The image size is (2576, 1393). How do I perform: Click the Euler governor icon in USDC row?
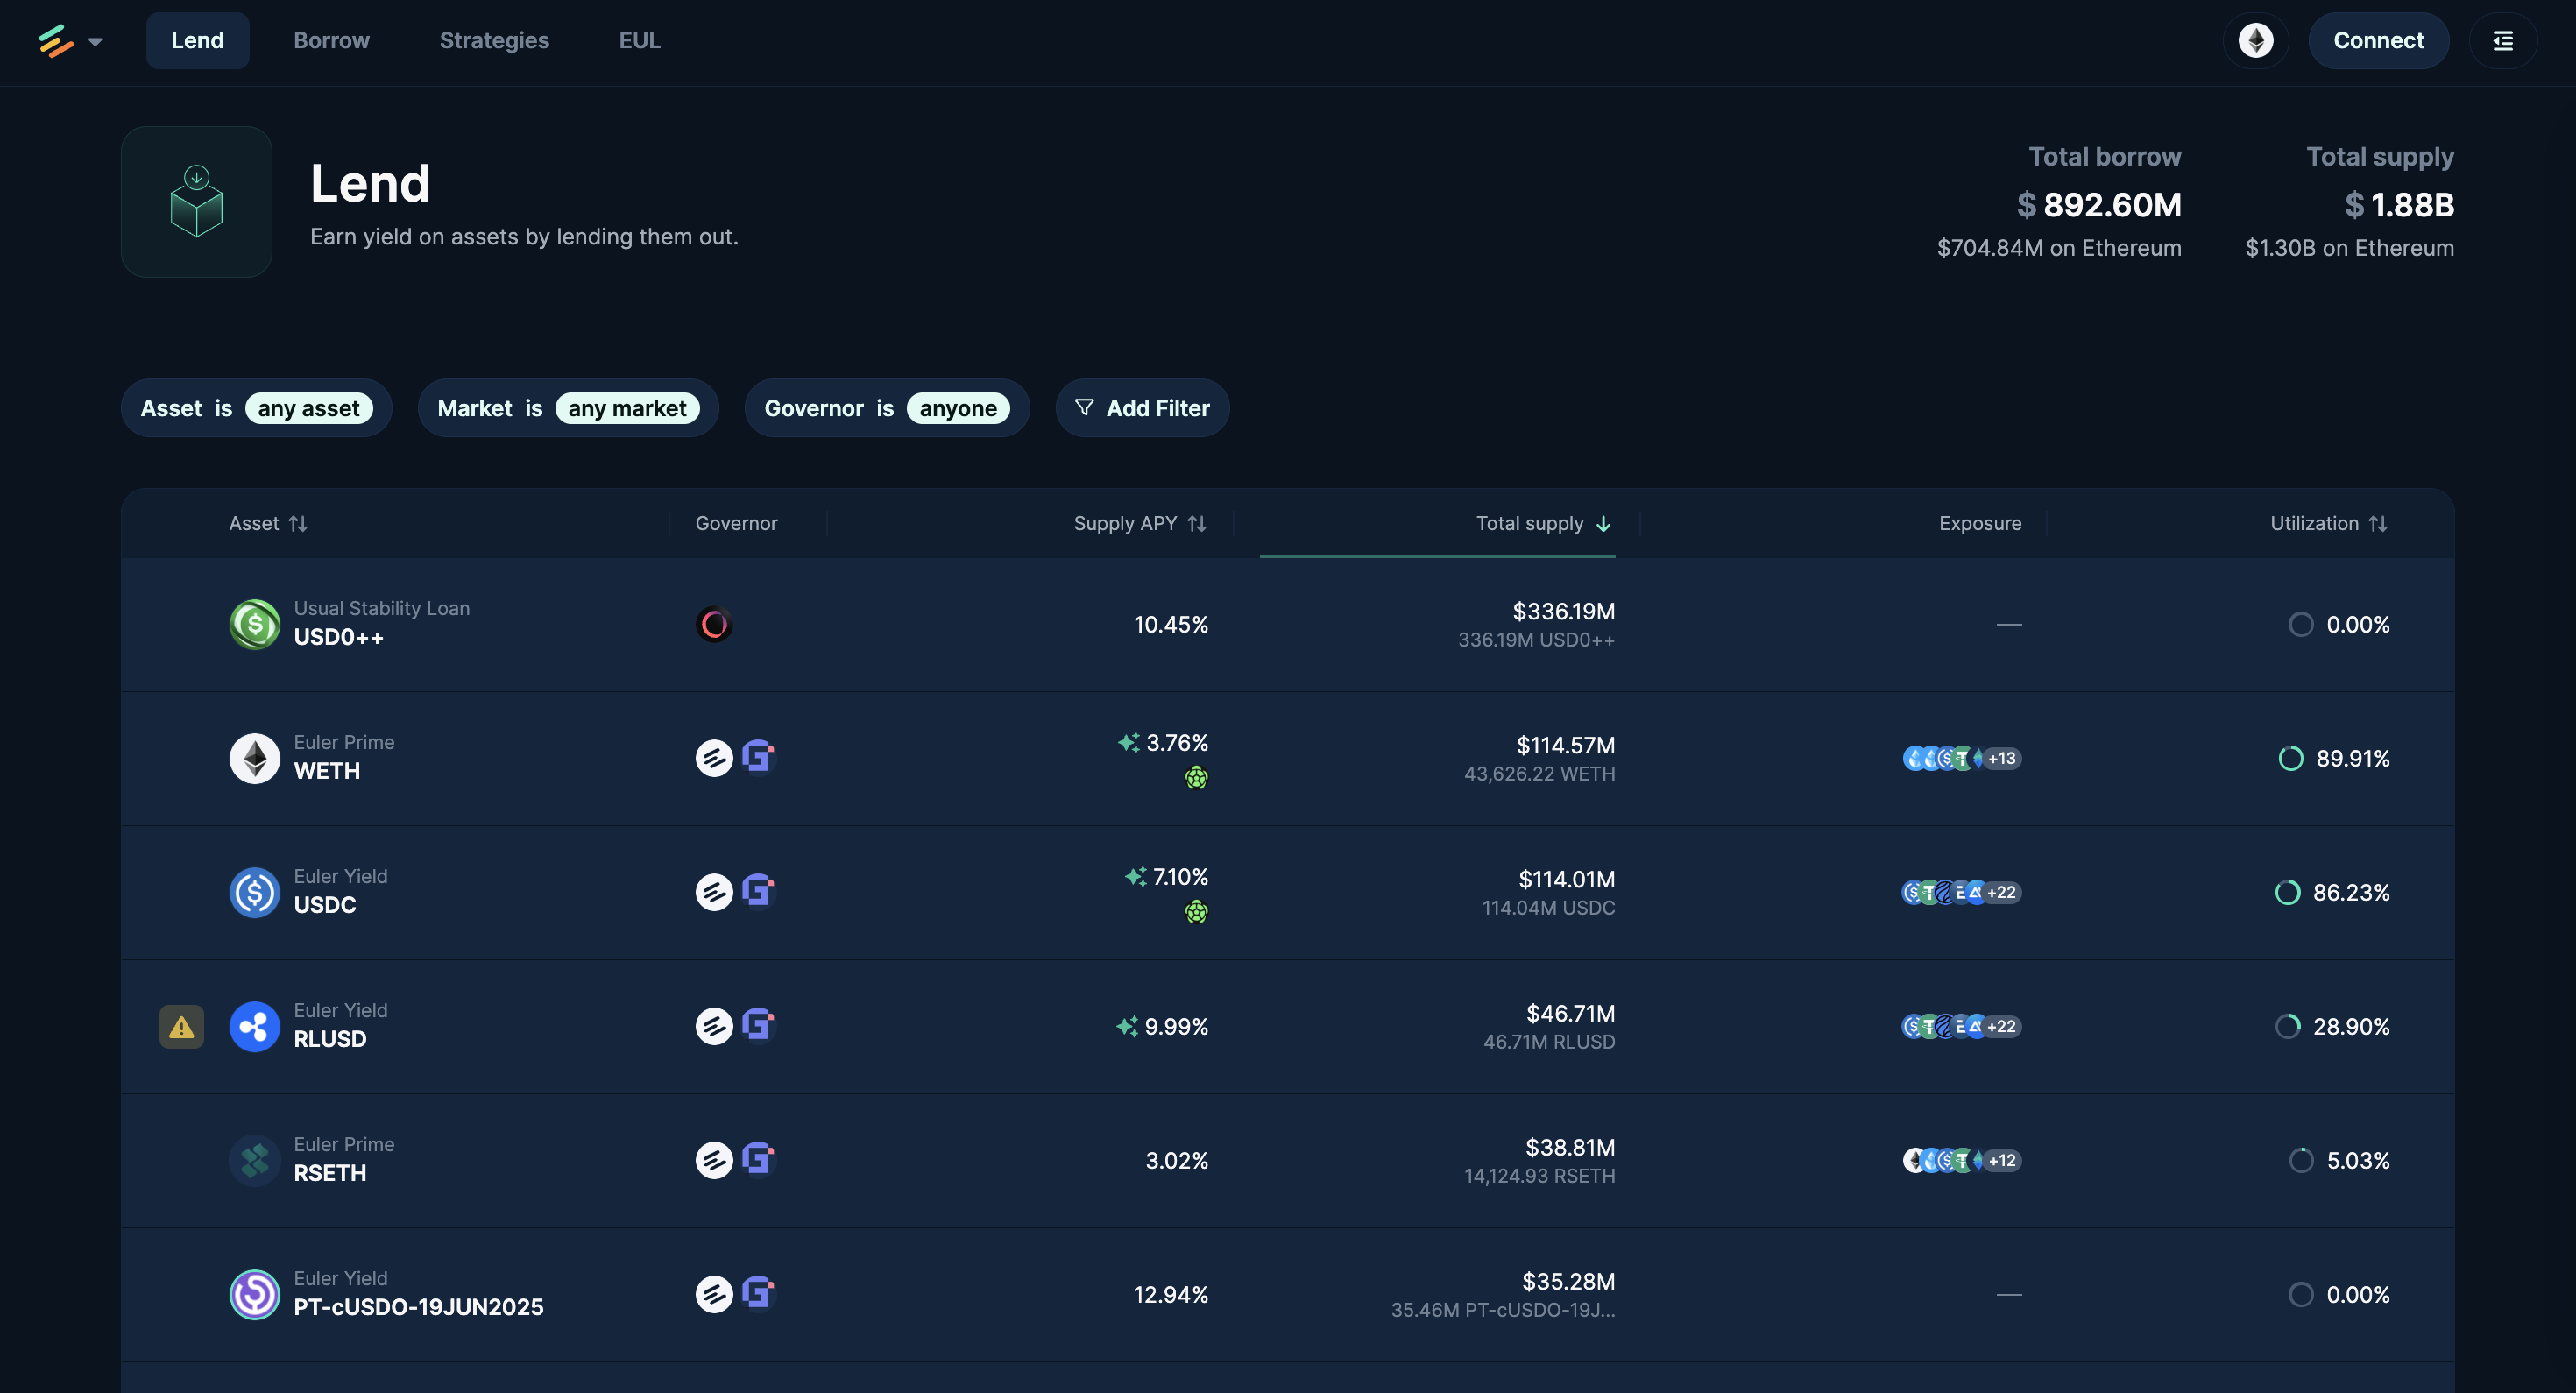click(x=714, y=892)
